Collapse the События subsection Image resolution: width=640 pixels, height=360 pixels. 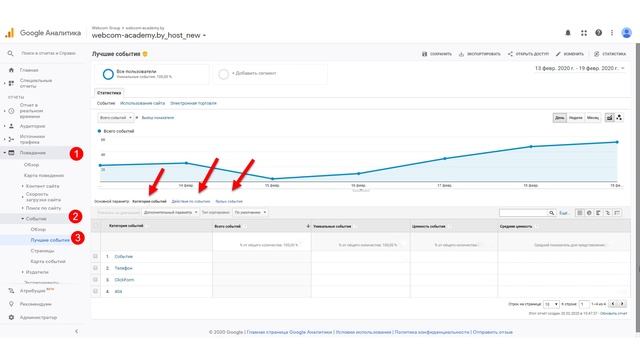[x=22, y=219]
